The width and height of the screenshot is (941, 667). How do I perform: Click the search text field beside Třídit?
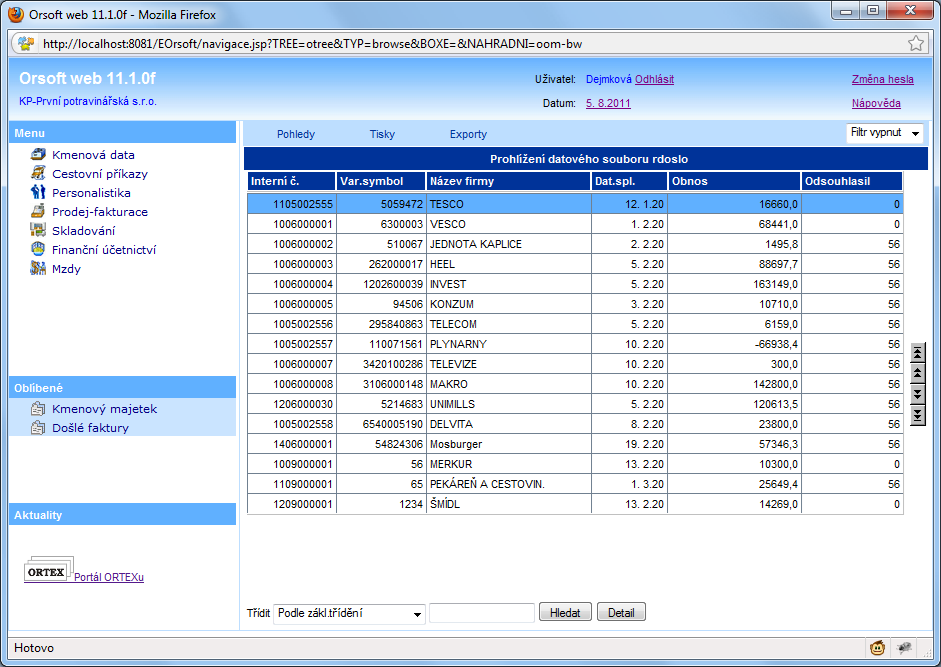481,613
